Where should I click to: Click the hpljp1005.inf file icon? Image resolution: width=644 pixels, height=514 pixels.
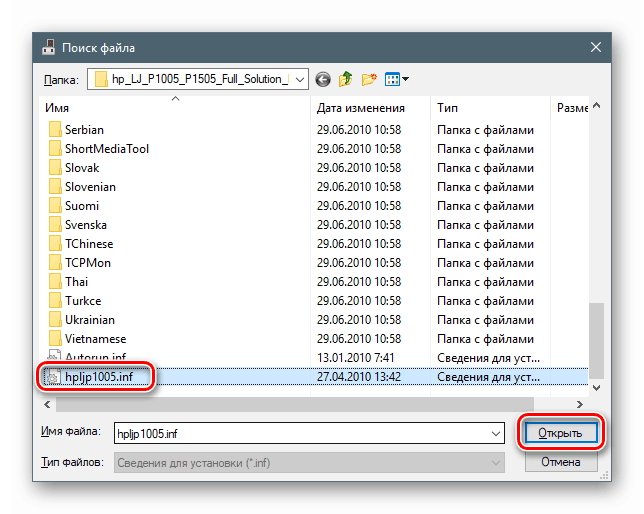point(53,377)
